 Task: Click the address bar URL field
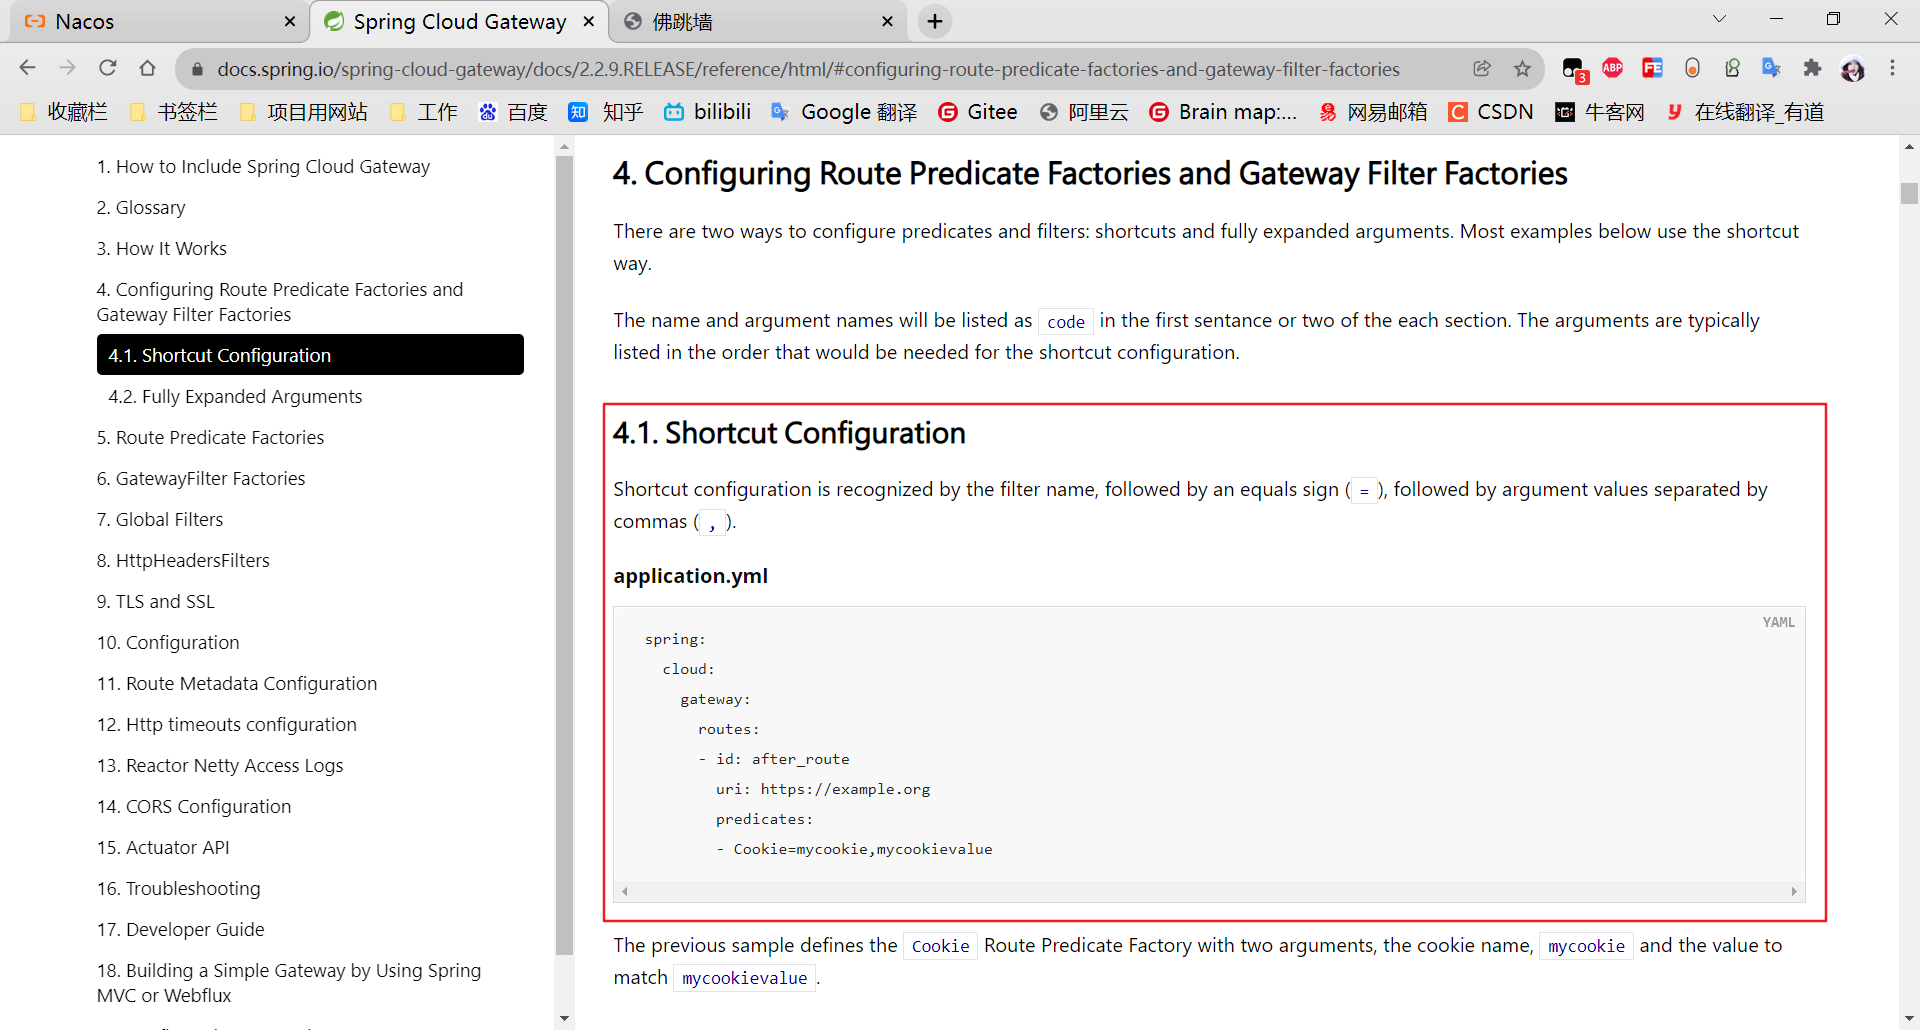click(808, 69)
